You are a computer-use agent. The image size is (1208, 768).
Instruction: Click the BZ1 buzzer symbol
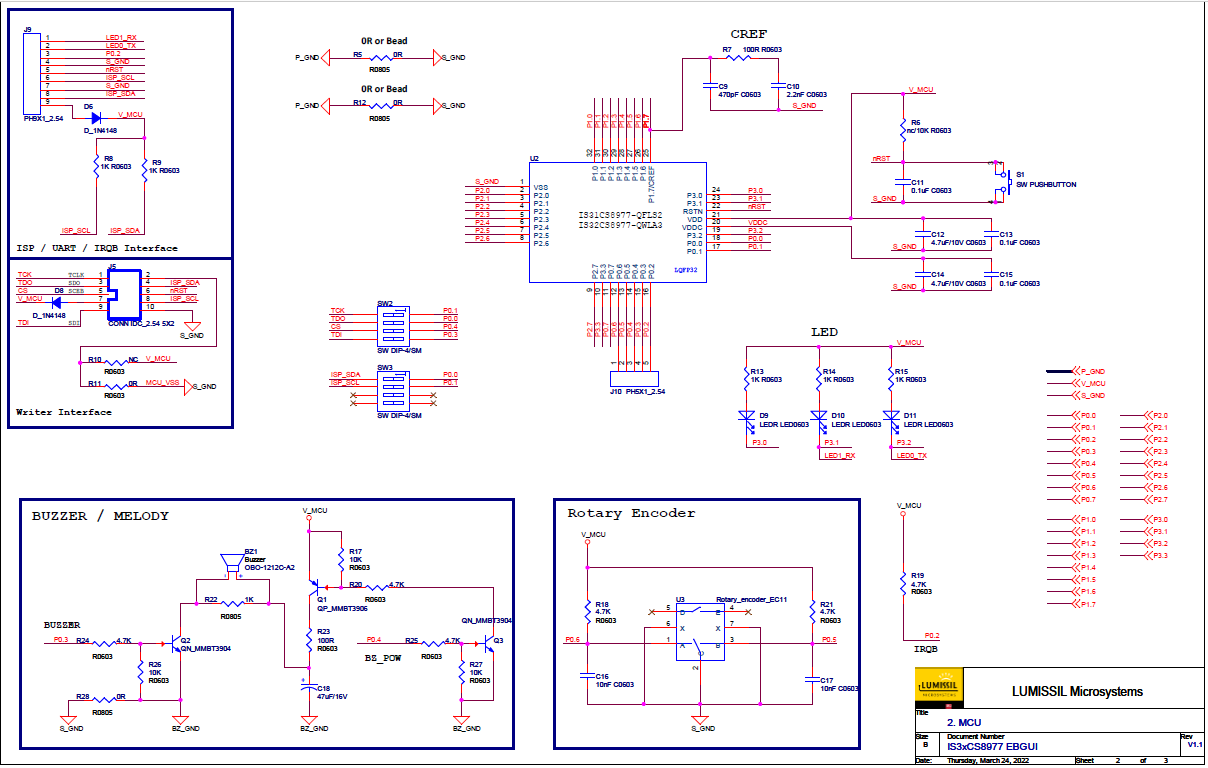tap(232, 568)
